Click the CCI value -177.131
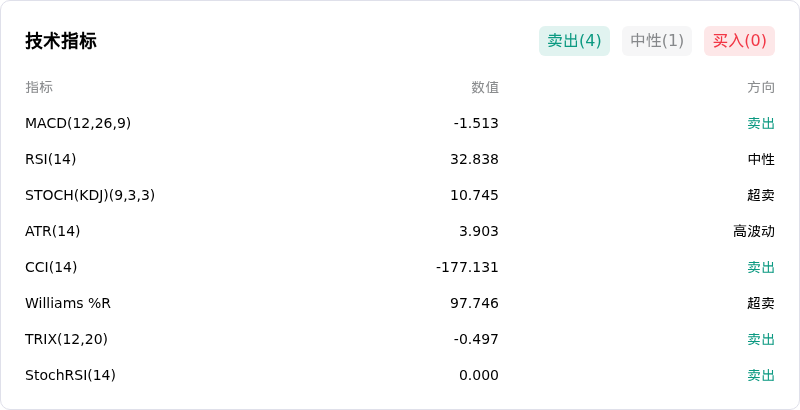The image size is (800, 410). pos(467,267)
